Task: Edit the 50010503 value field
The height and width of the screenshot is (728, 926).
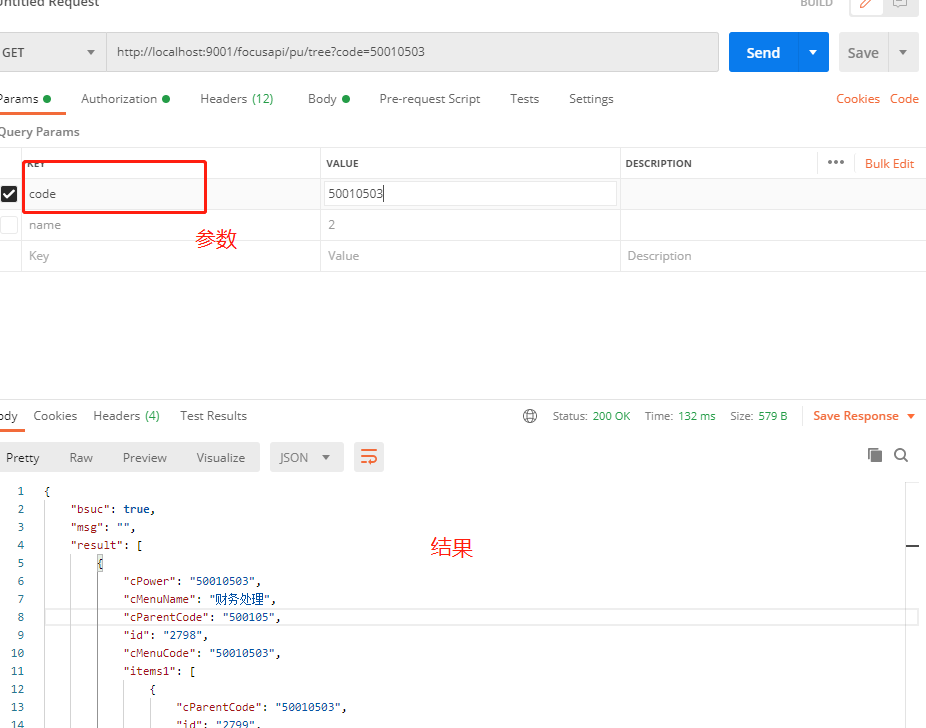Action: (x=470, y=194)
